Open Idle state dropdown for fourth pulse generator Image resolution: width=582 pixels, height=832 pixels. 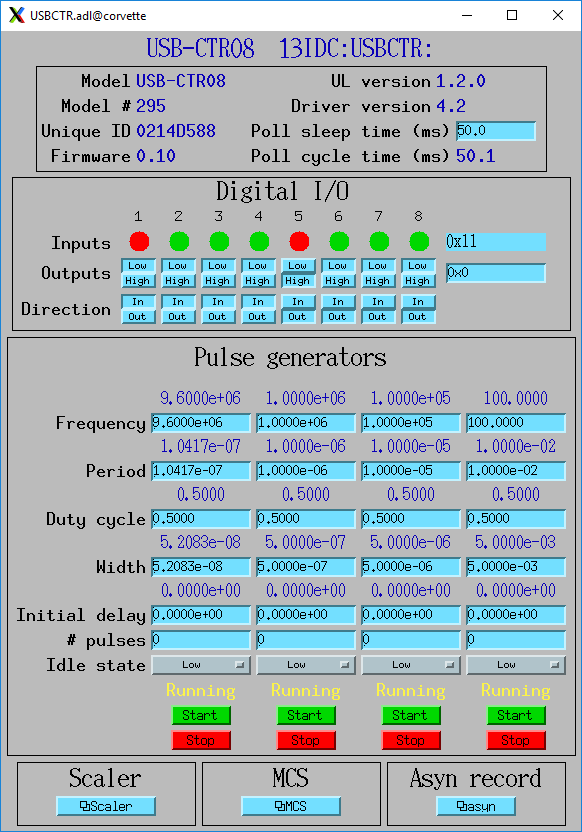(516, 665)
